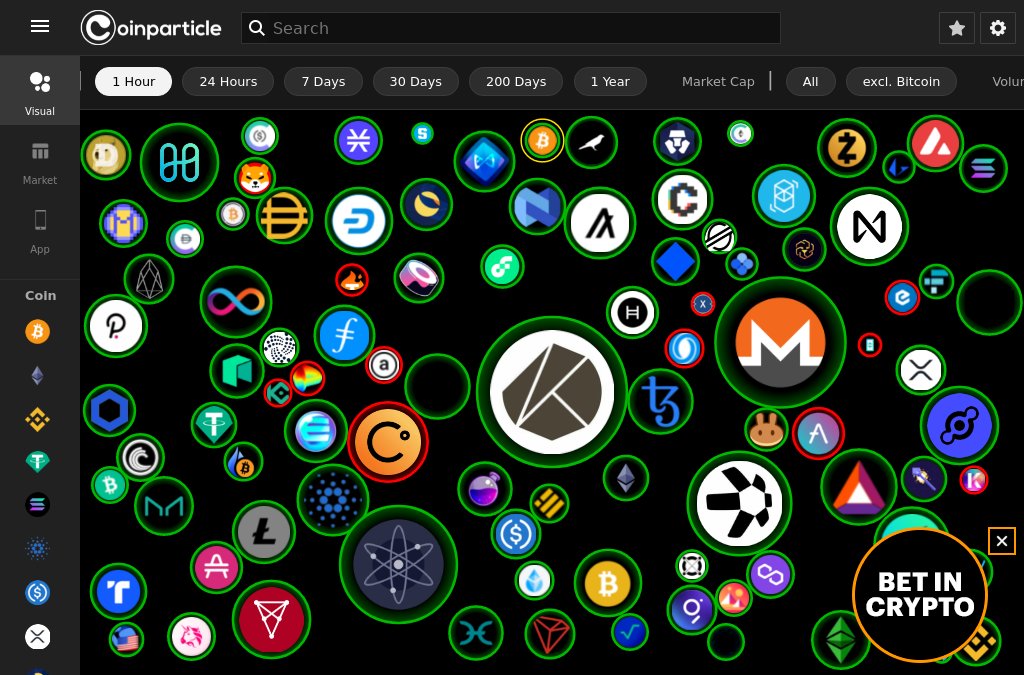Screen dimensions: 1024x675
Task: Click the NEAR Protocol bubble
Action: pyautogui.click(x=869, y=227)
